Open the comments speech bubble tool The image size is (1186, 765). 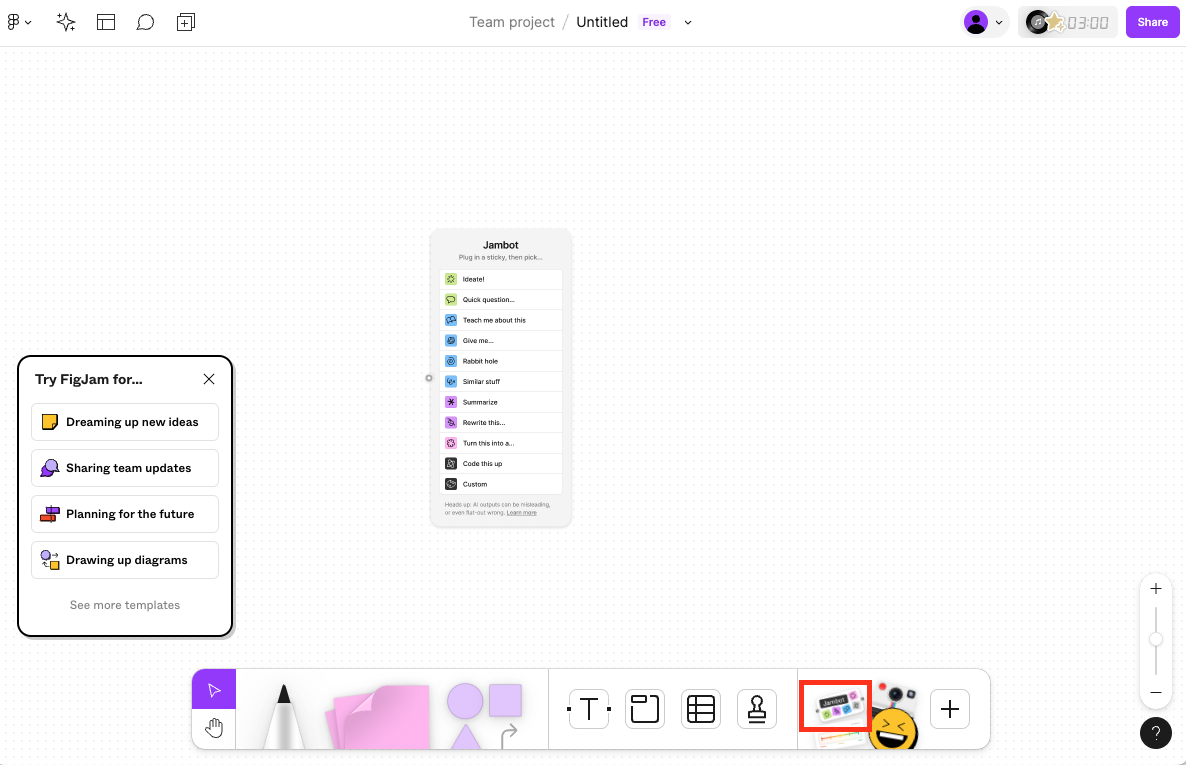coord(145,22)
